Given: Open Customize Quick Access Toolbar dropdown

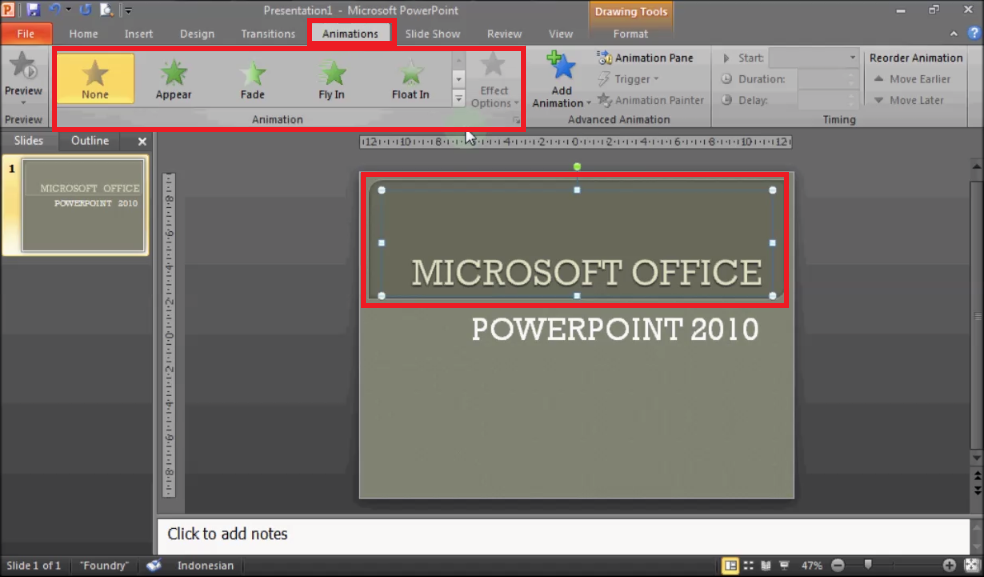Looking at the screenshot, I should [x=127, y=11].
